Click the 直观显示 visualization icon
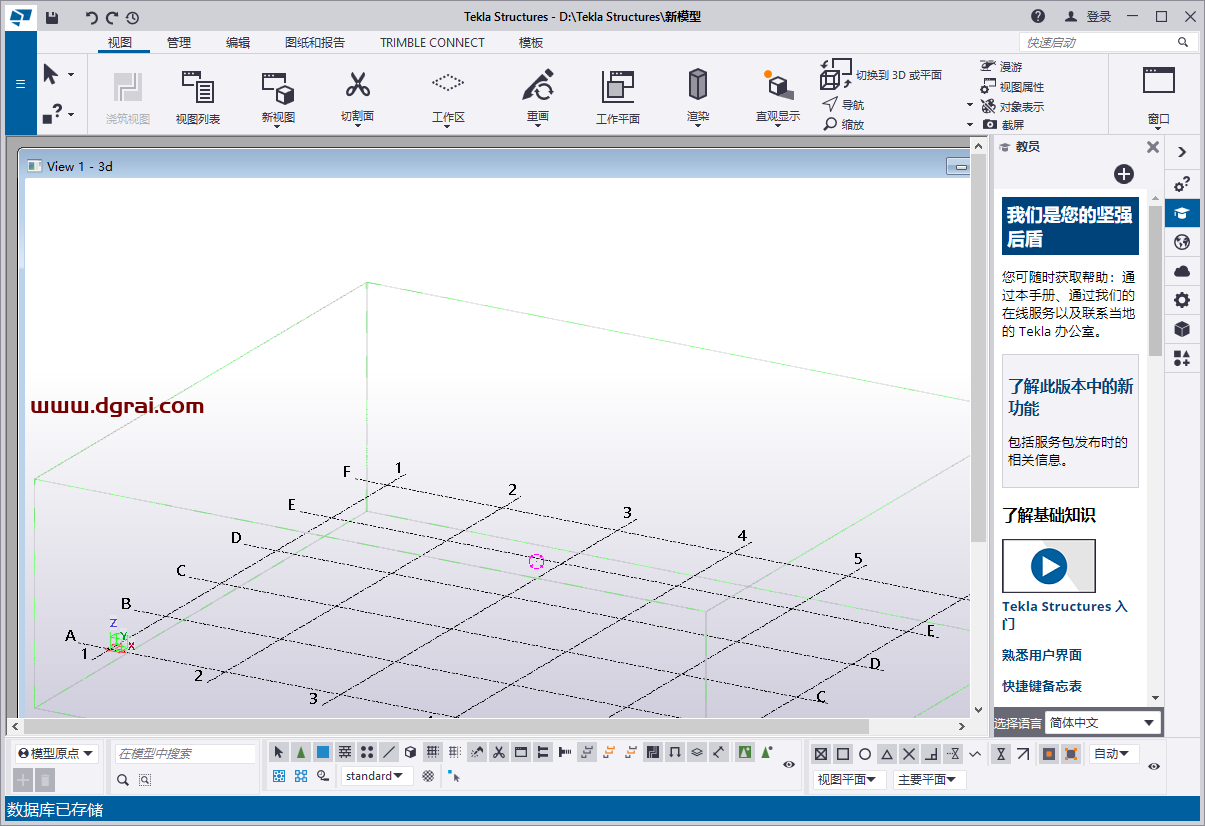Image resolution: width=1205 pixels, height=826 pixels. [x=778, y=85]
